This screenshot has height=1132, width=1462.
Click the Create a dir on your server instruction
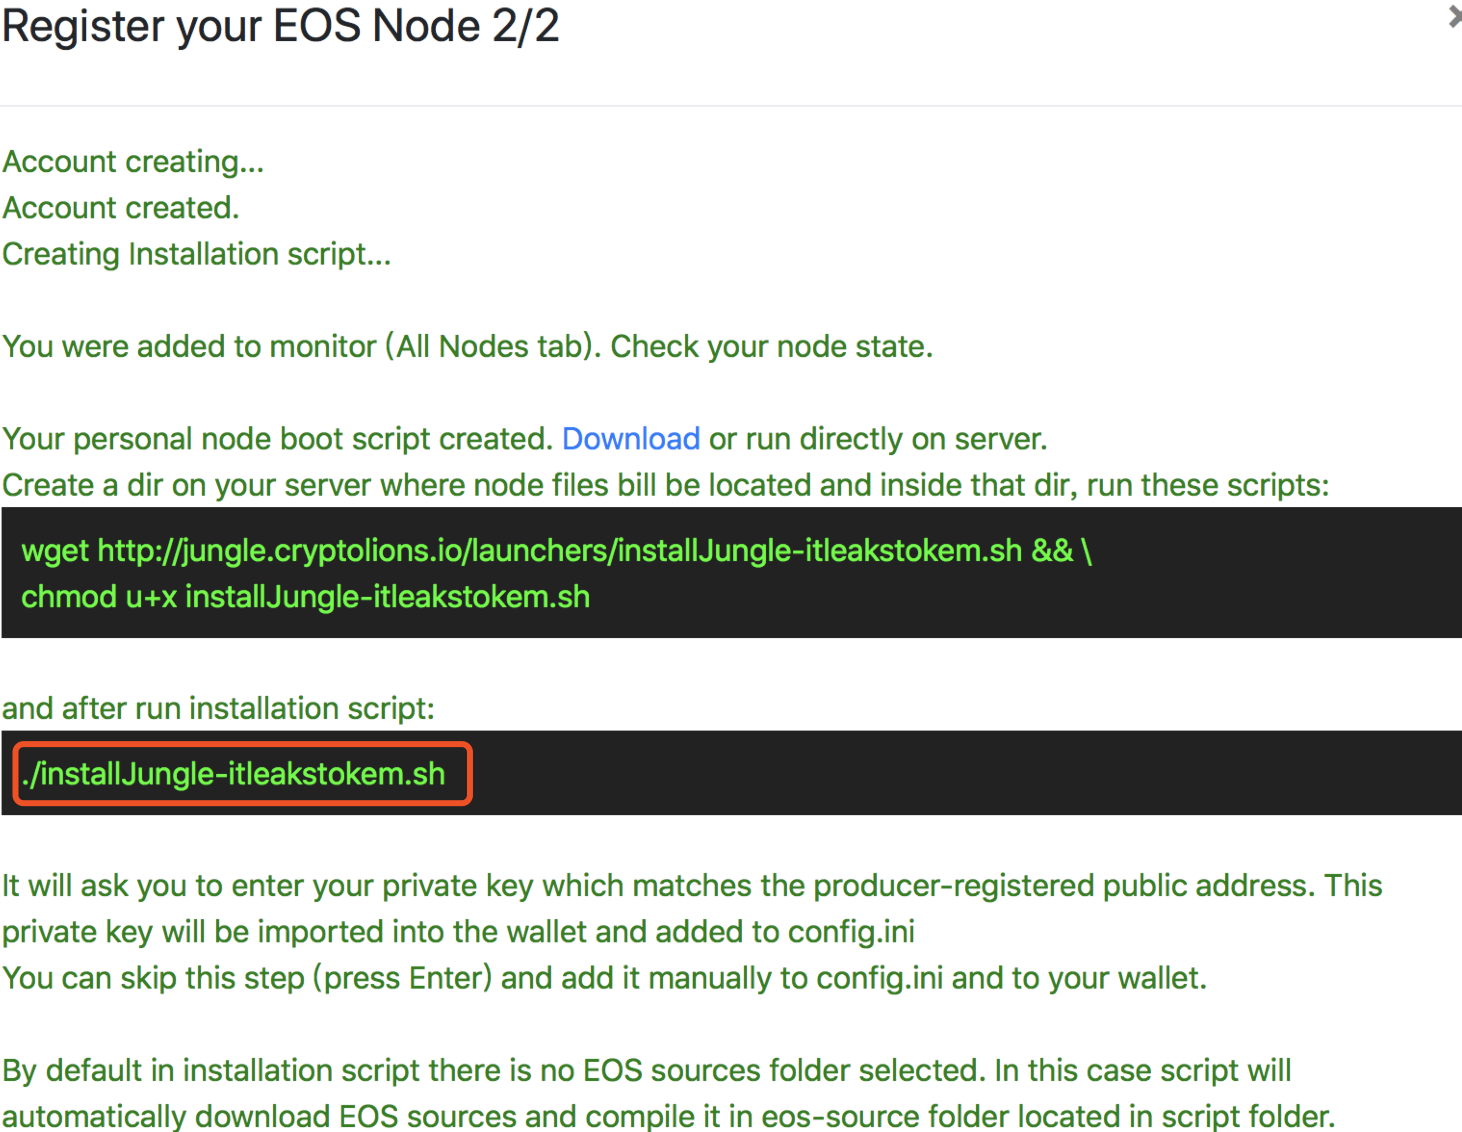coord(666,485)
